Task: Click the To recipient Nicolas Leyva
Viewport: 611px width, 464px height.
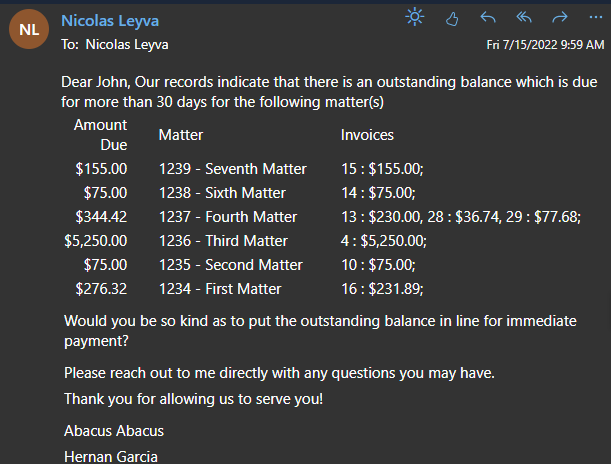Action: tap(127, 44)
